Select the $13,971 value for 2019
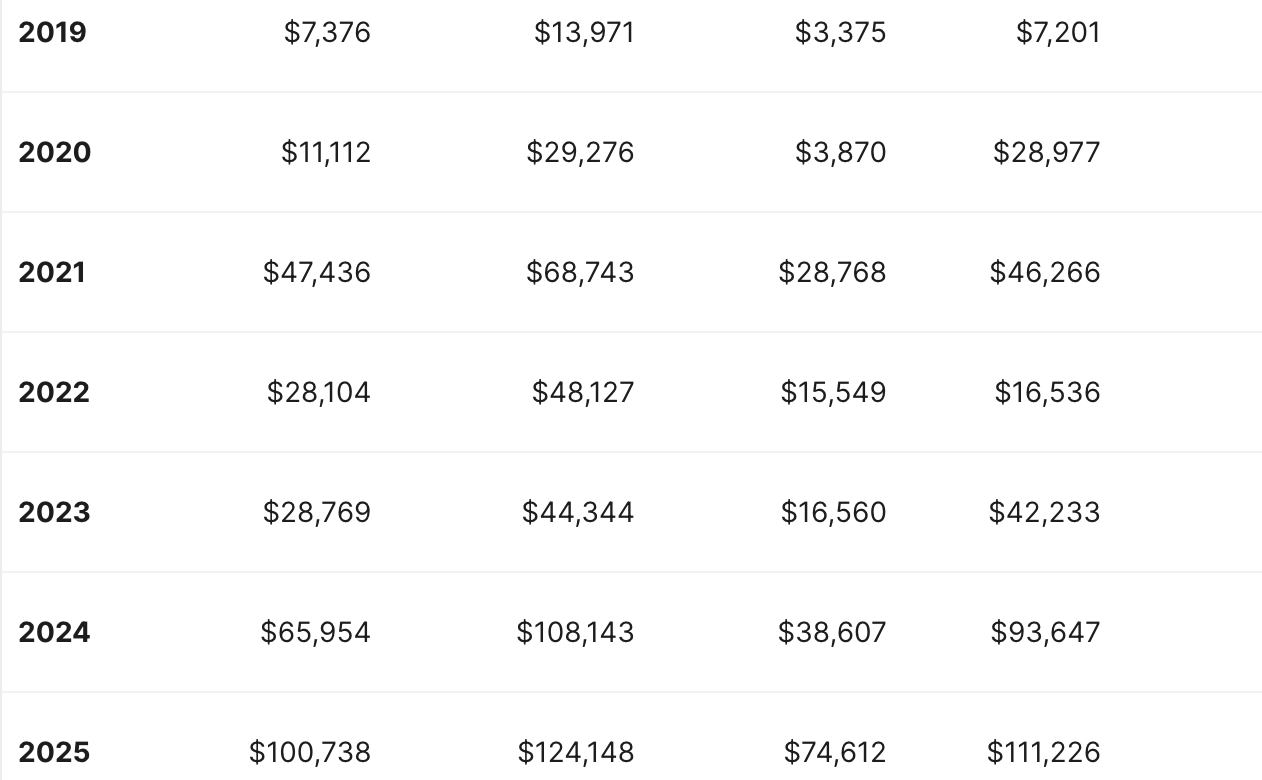1262x780 pixels. 584,32
